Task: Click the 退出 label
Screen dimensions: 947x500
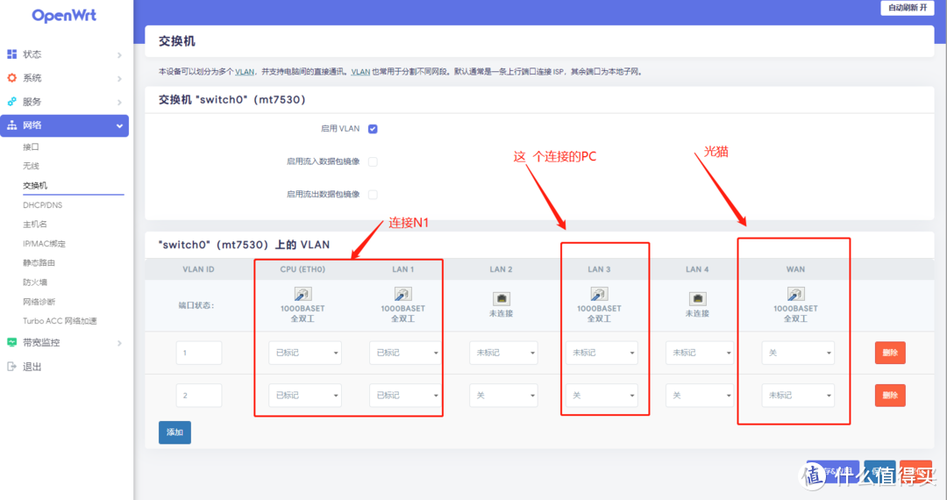Action: [32, 367]
